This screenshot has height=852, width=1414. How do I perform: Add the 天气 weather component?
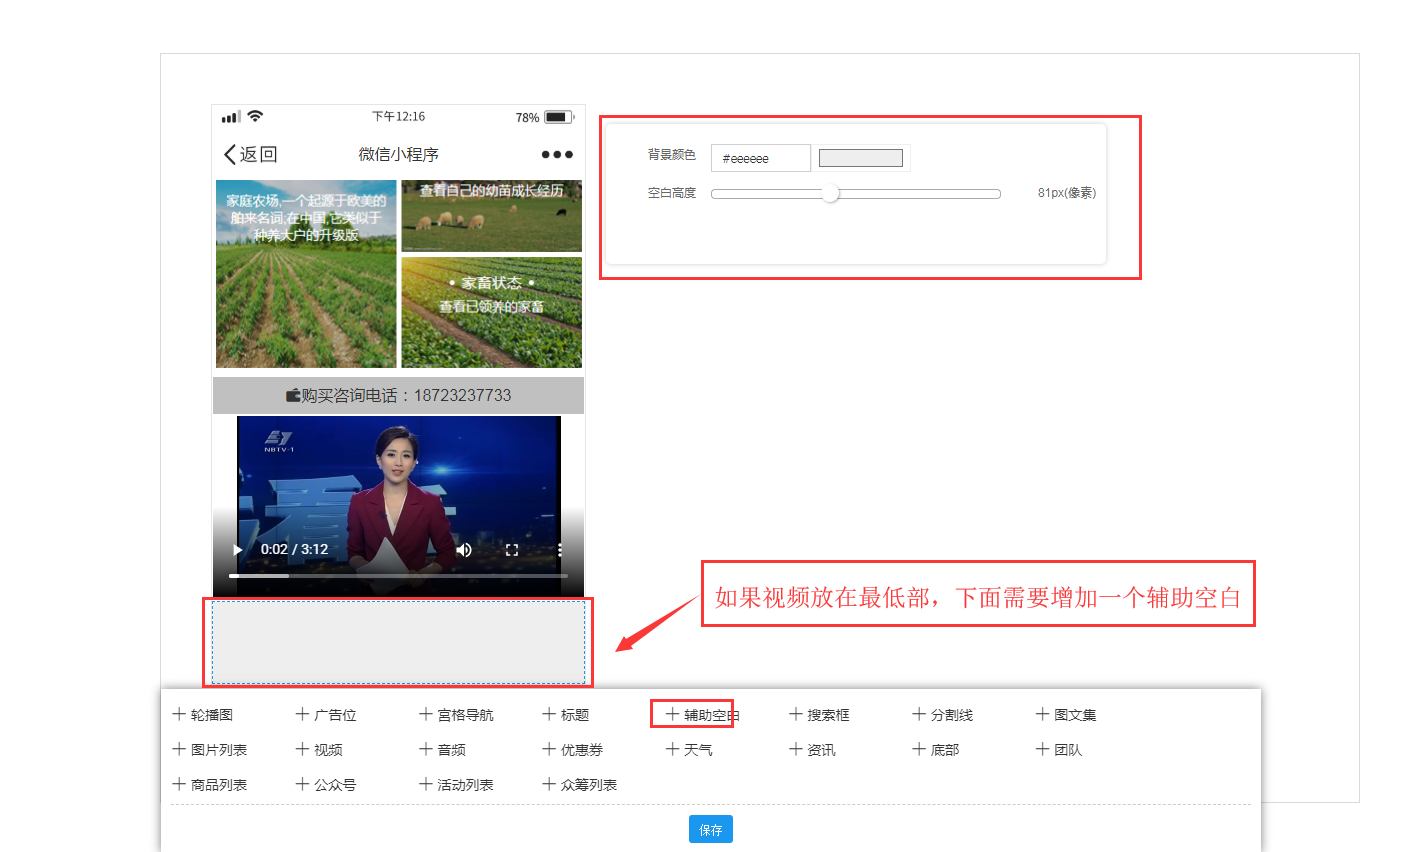tap(689, 750)
